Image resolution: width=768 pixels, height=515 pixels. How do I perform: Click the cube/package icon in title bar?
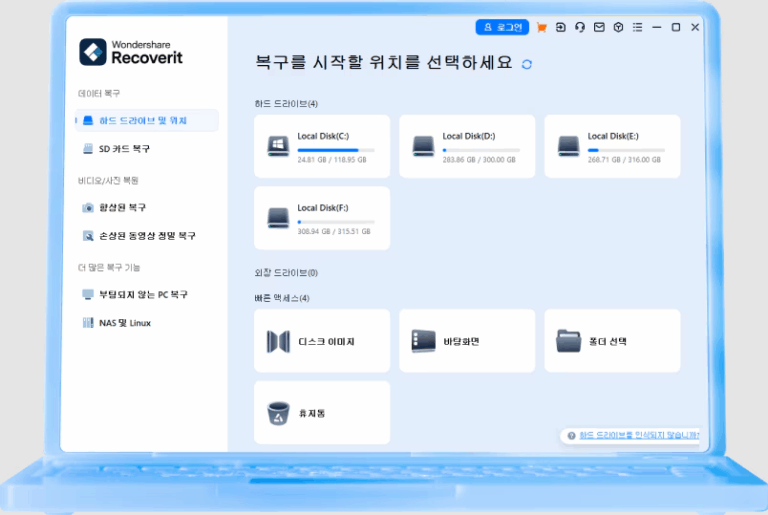(x=618, y=27)
